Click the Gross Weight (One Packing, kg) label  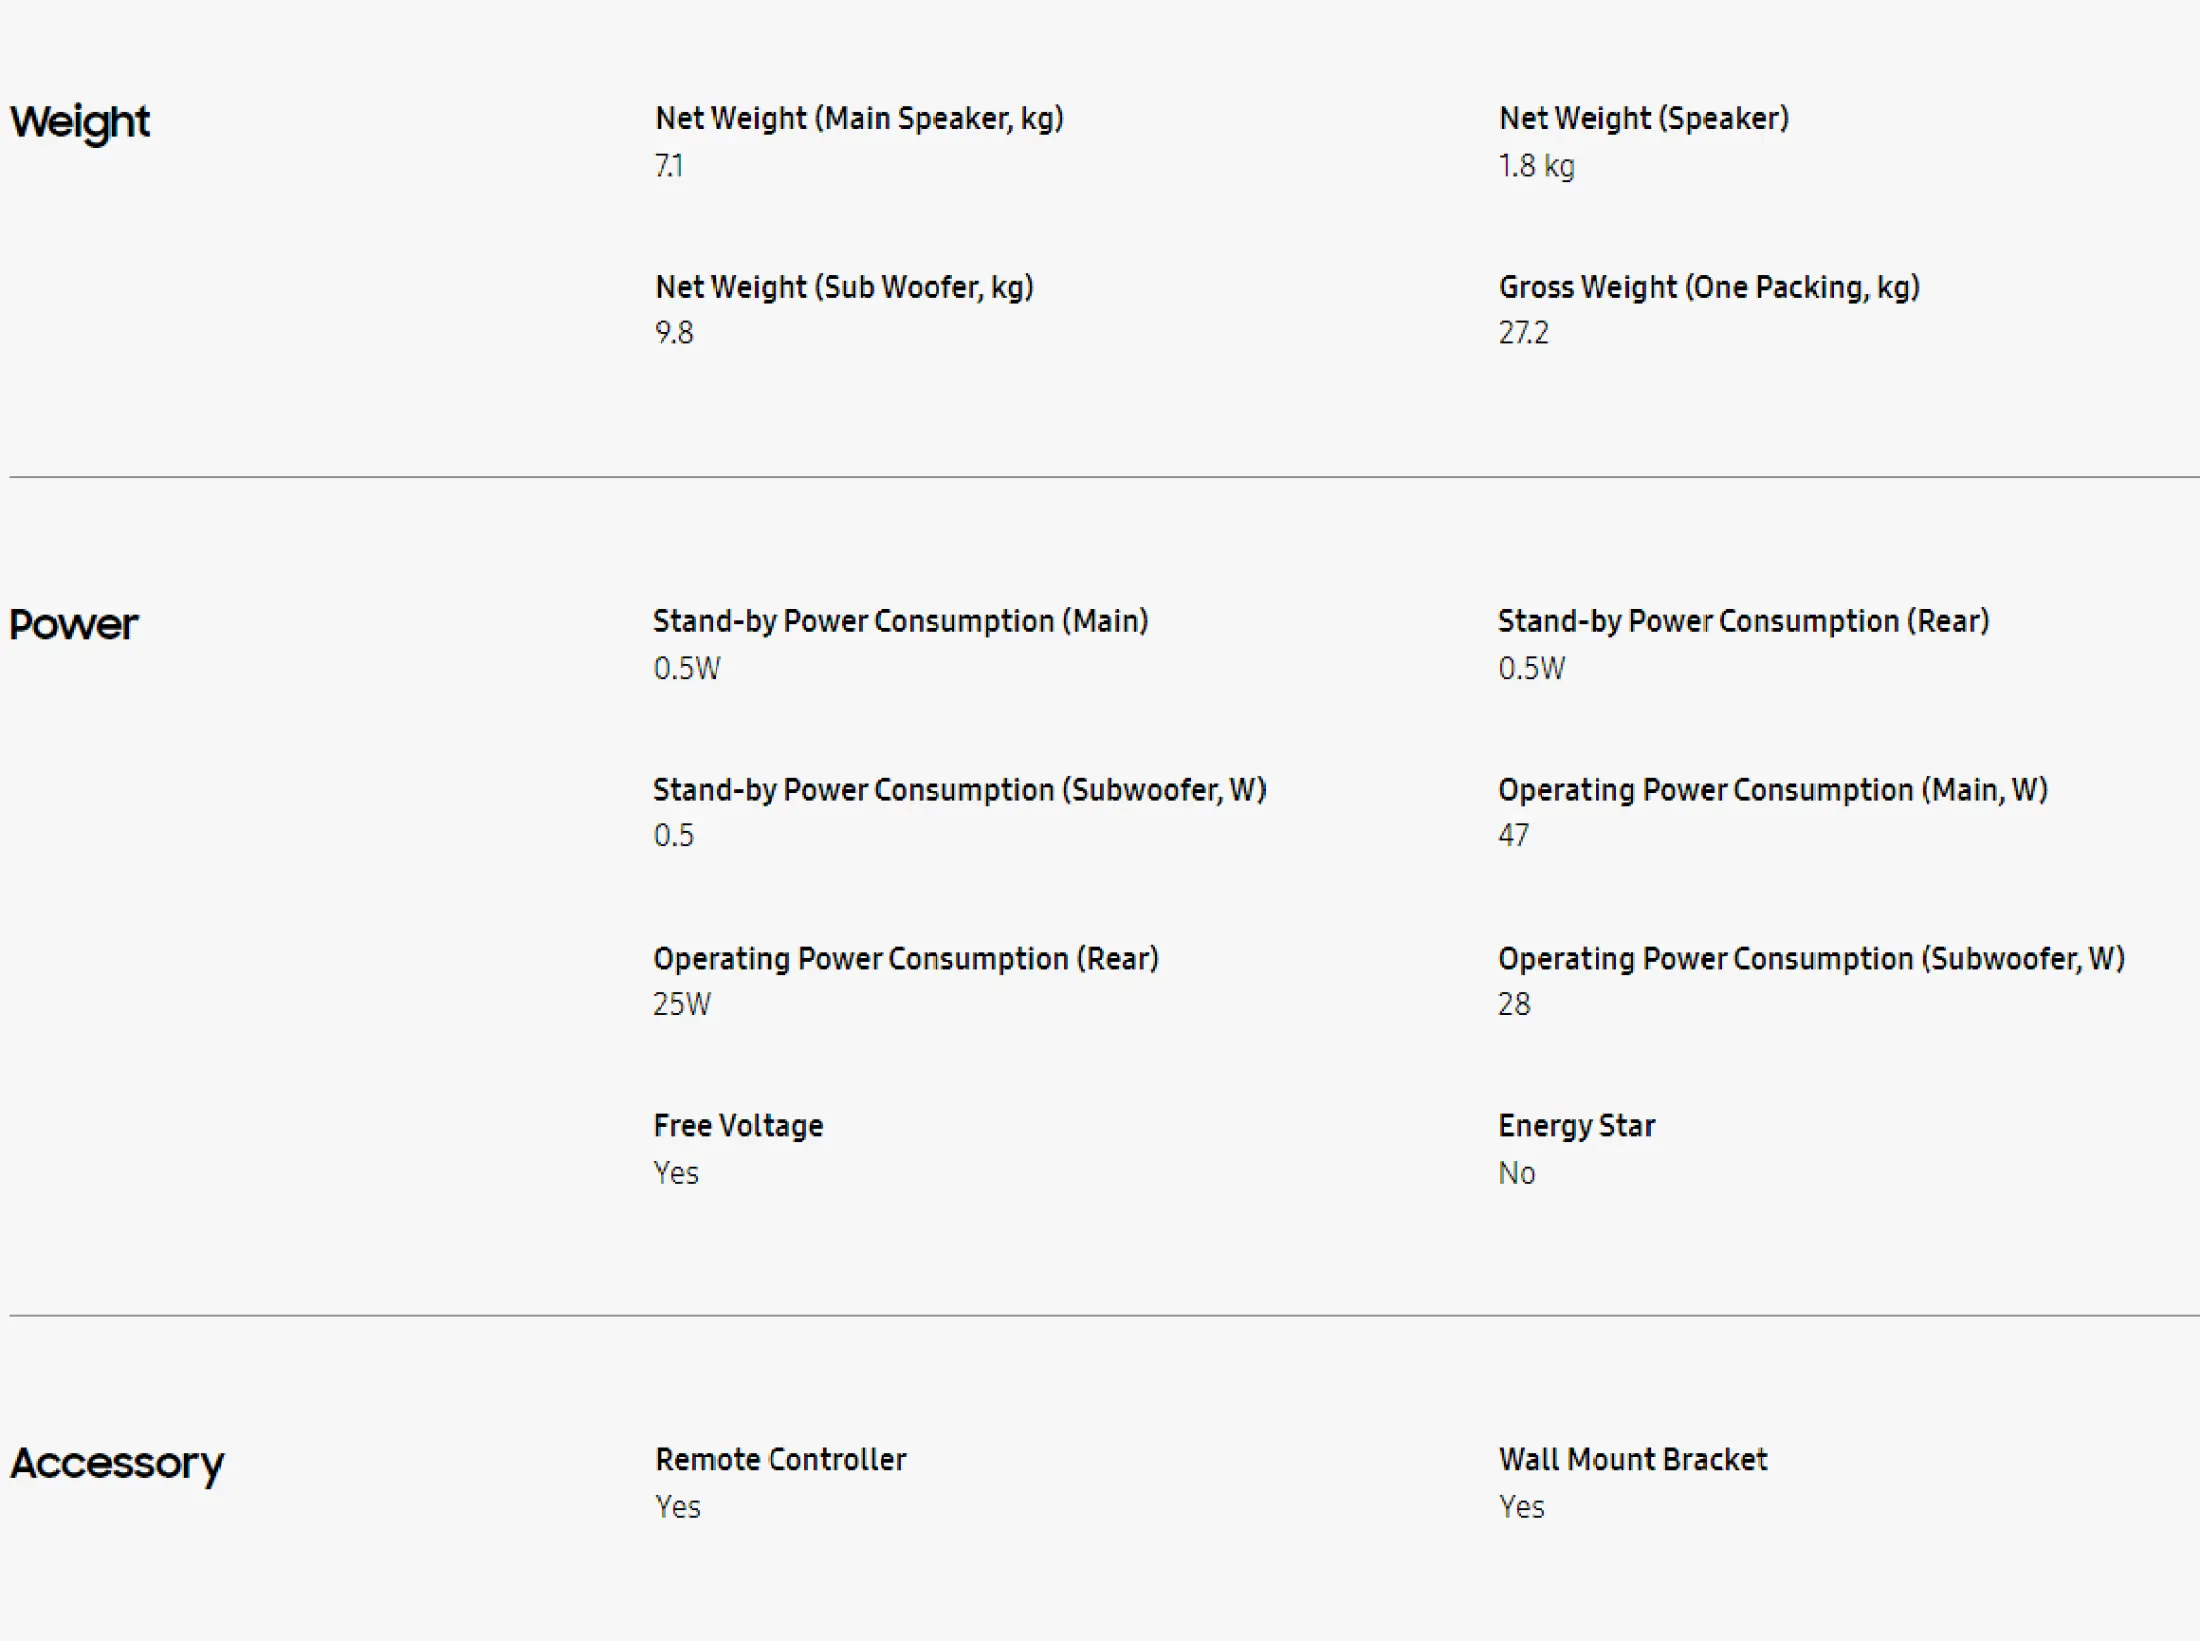[x=1709, y=288]
